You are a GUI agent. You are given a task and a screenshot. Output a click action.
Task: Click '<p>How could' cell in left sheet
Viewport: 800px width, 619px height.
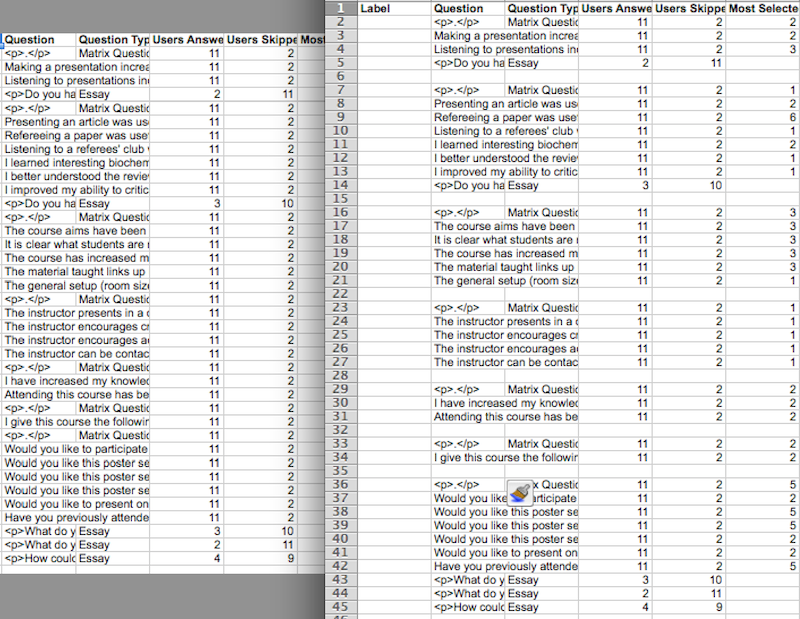(39, 559)
